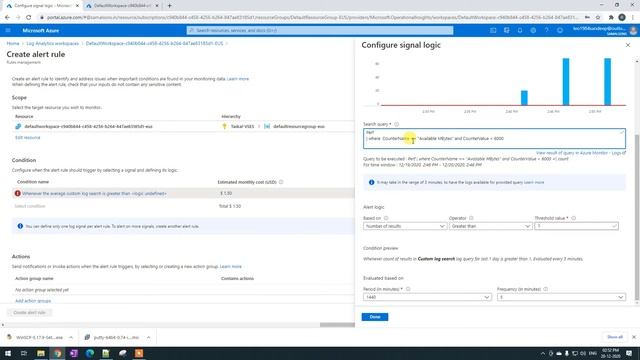Expand options for putty download item
The image size is (640, 360).
(148, 338)
